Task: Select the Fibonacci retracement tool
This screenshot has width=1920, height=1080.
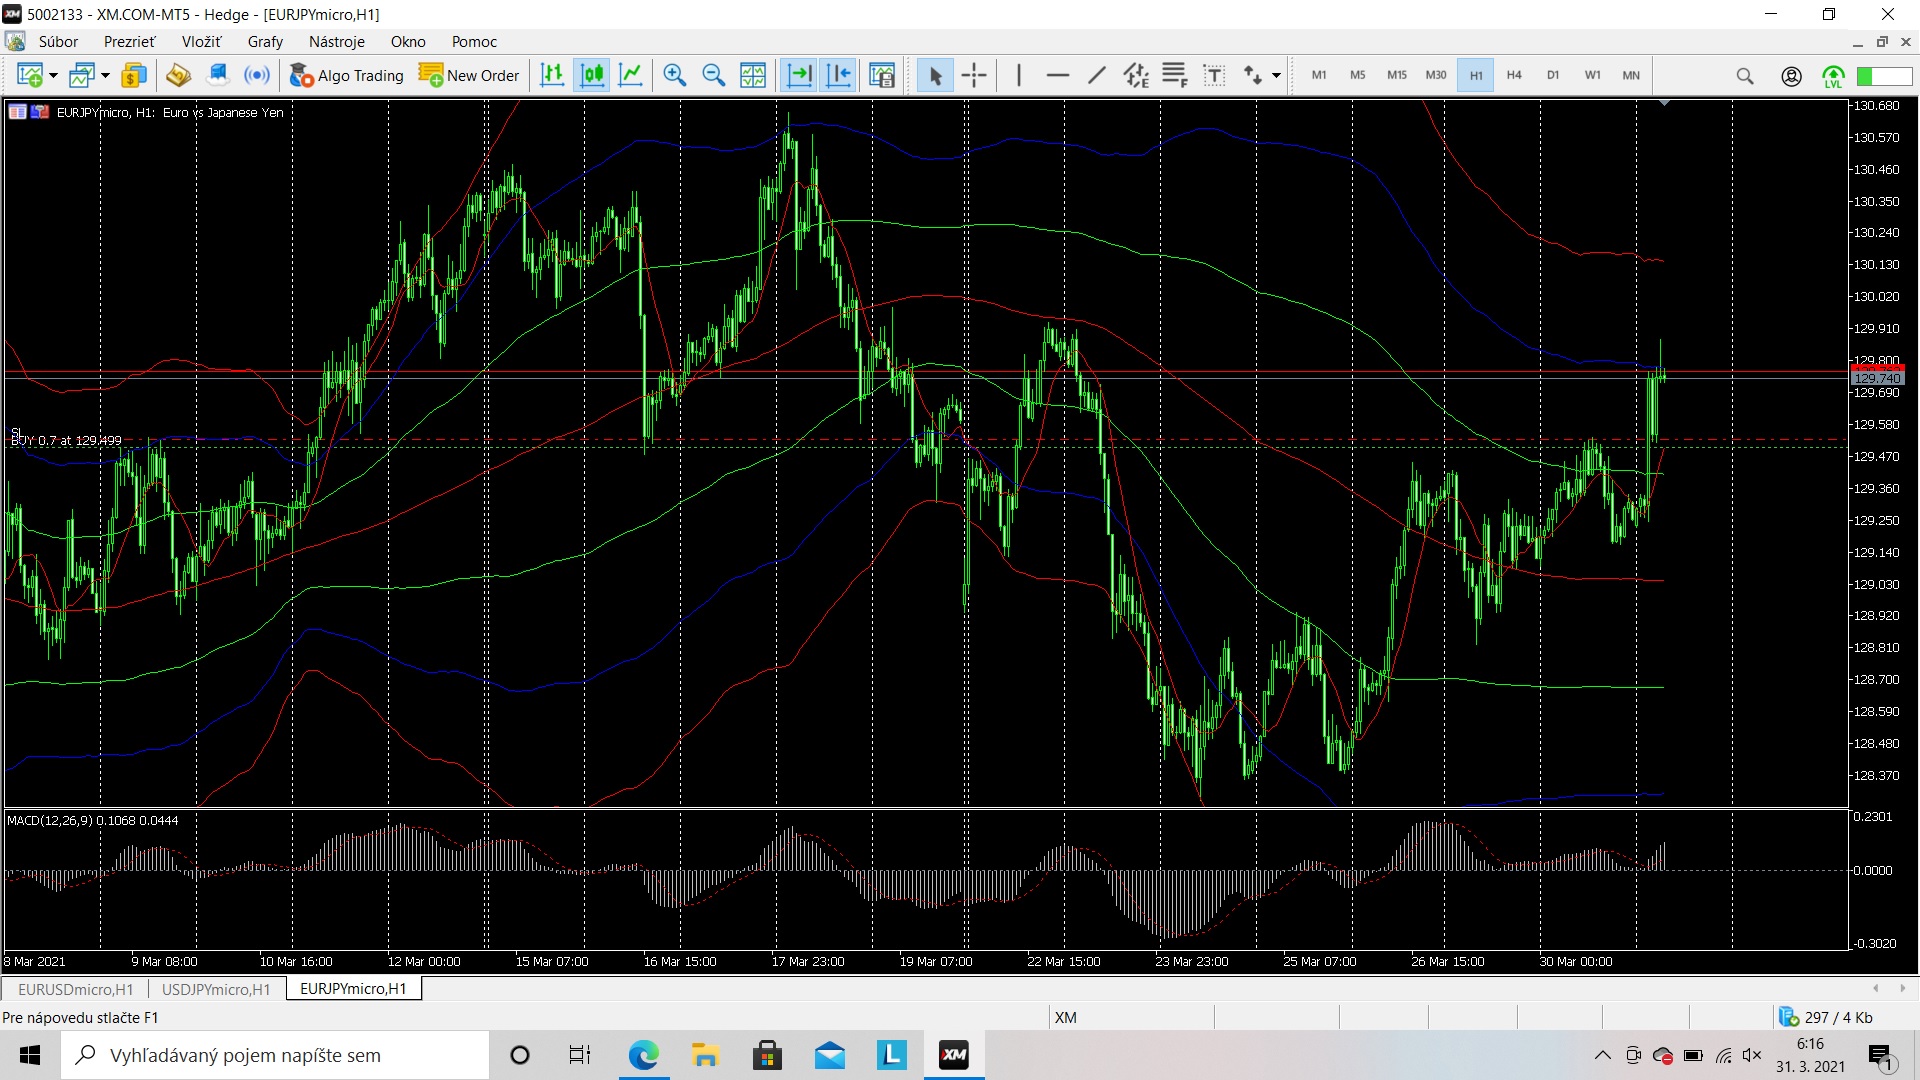Action: coord(1175,75)
